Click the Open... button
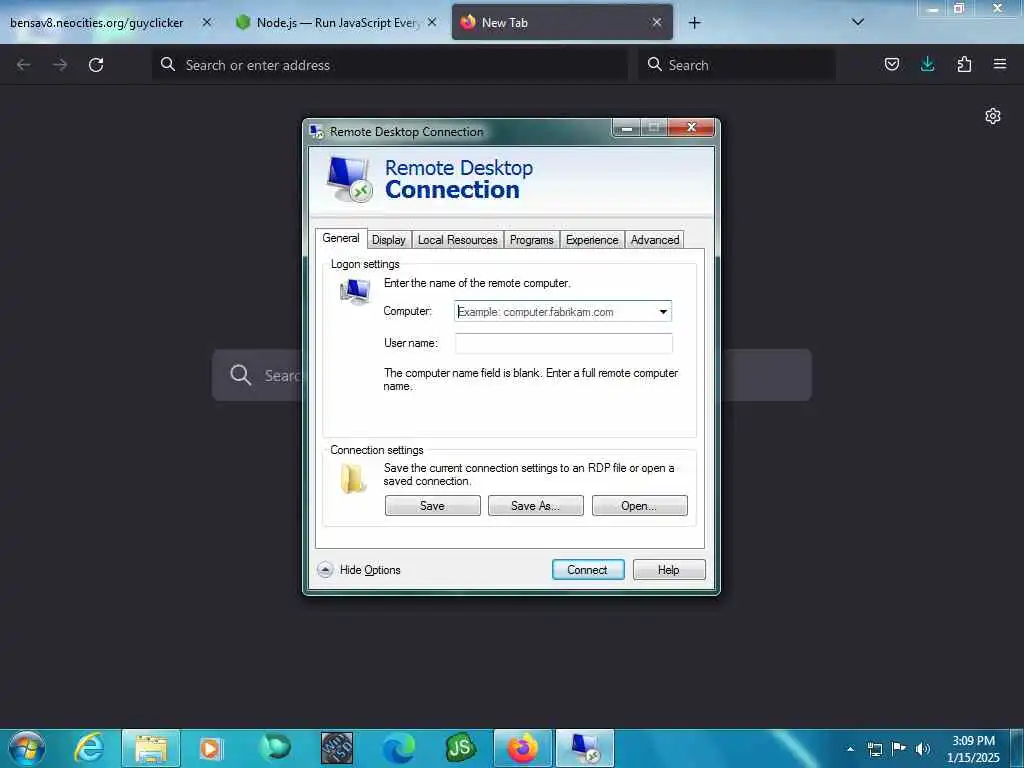Image resolution: width=1024 pixels, height=768 pixels. (639, 505)
